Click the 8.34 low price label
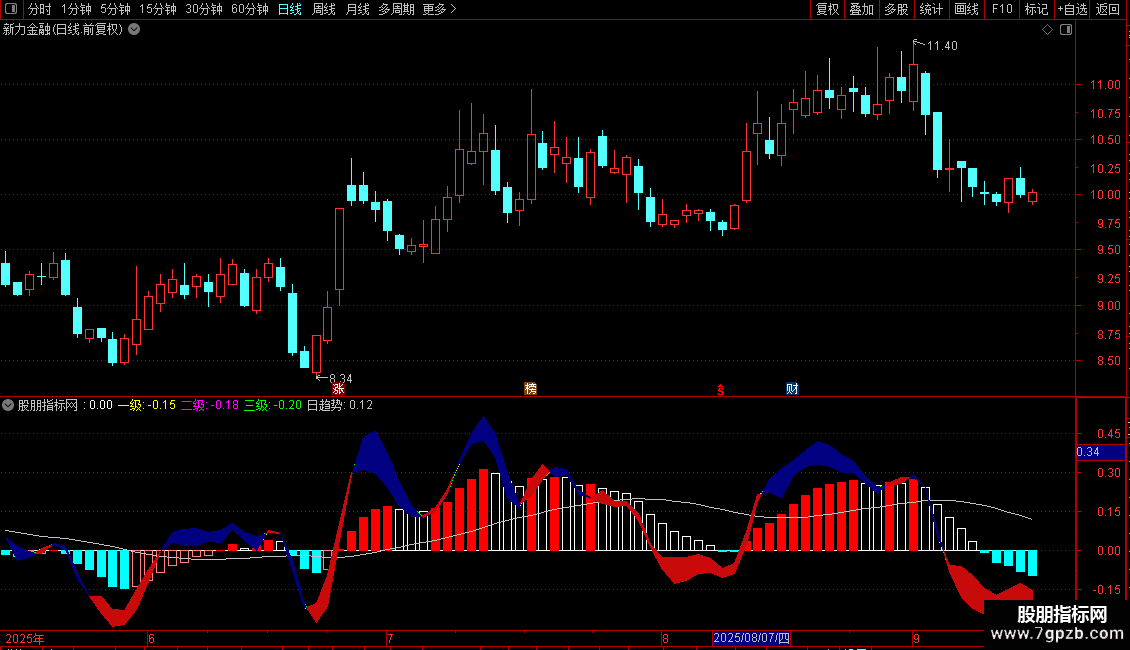 point(340,378)
